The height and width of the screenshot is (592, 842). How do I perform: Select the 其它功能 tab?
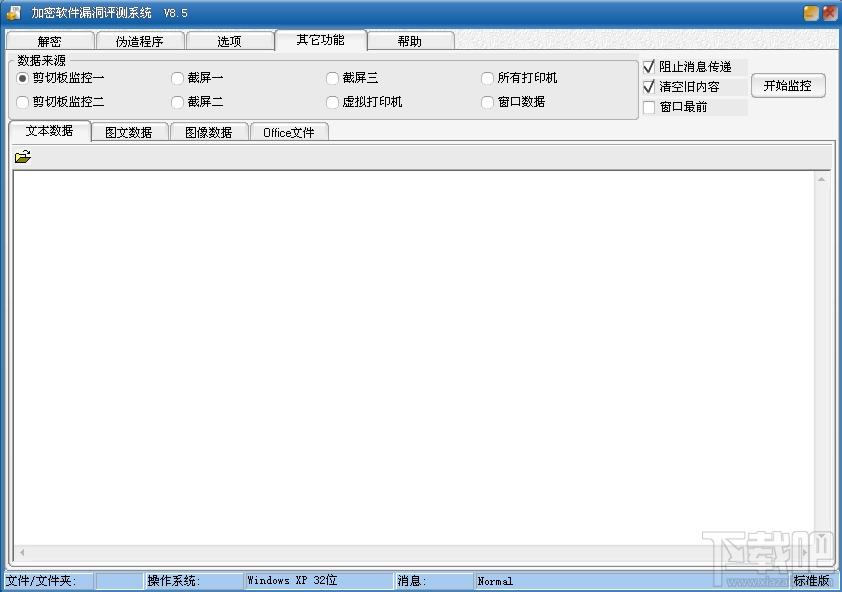click(x=321, y=40)
